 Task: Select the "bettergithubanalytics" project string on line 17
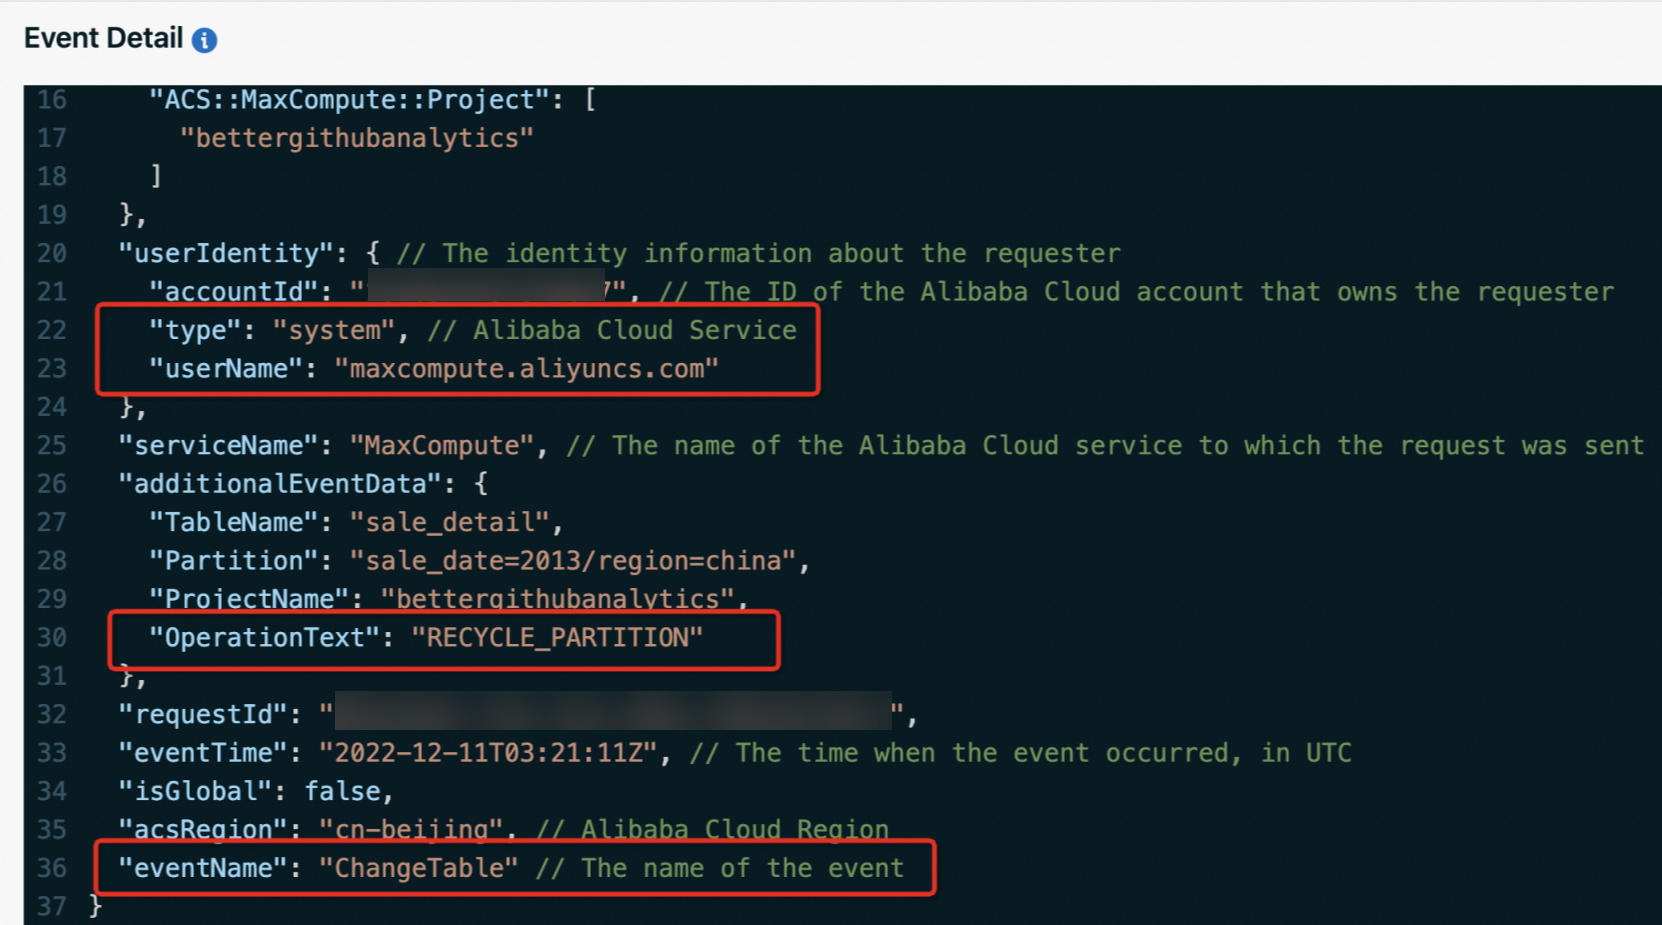(x=357, y=138)
